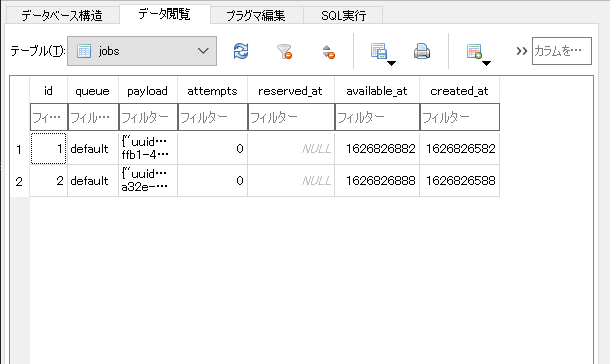
Task: Open the プラグマ編集 tab
Action: click(x=256, y=16)
